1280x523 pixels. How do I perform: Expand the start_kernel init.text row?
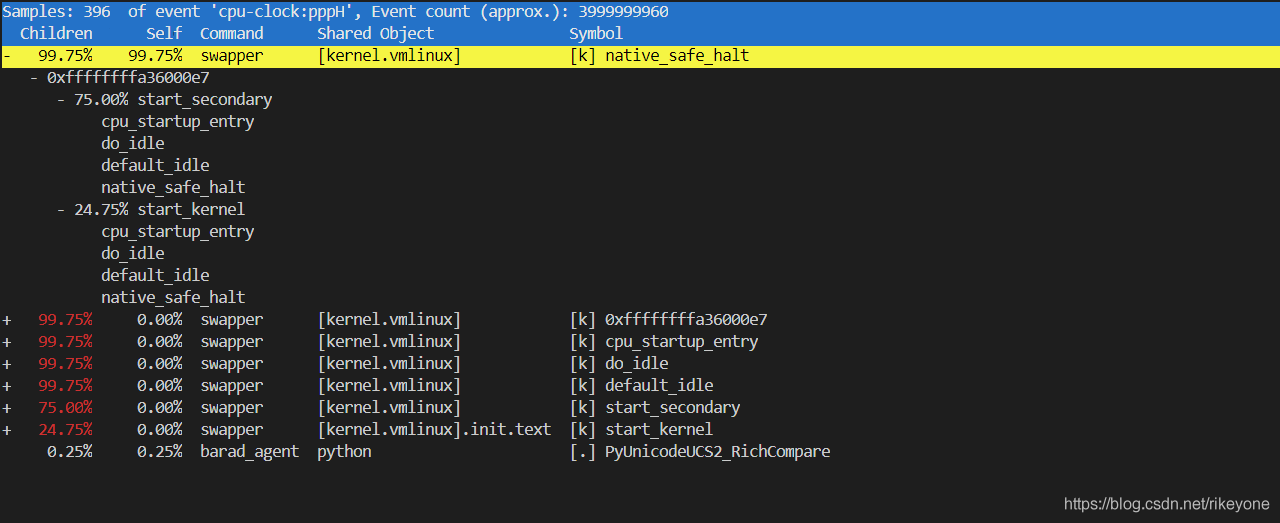(x=6, y=430)
